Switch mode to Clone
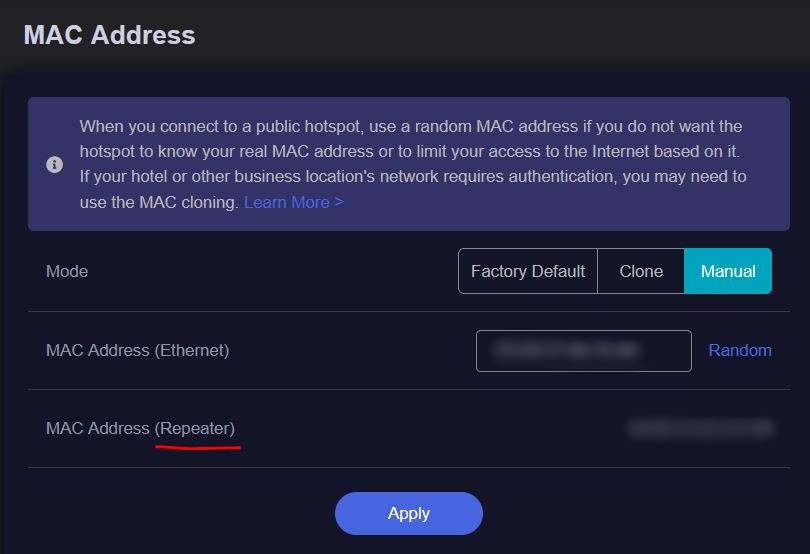 [641, 271]
